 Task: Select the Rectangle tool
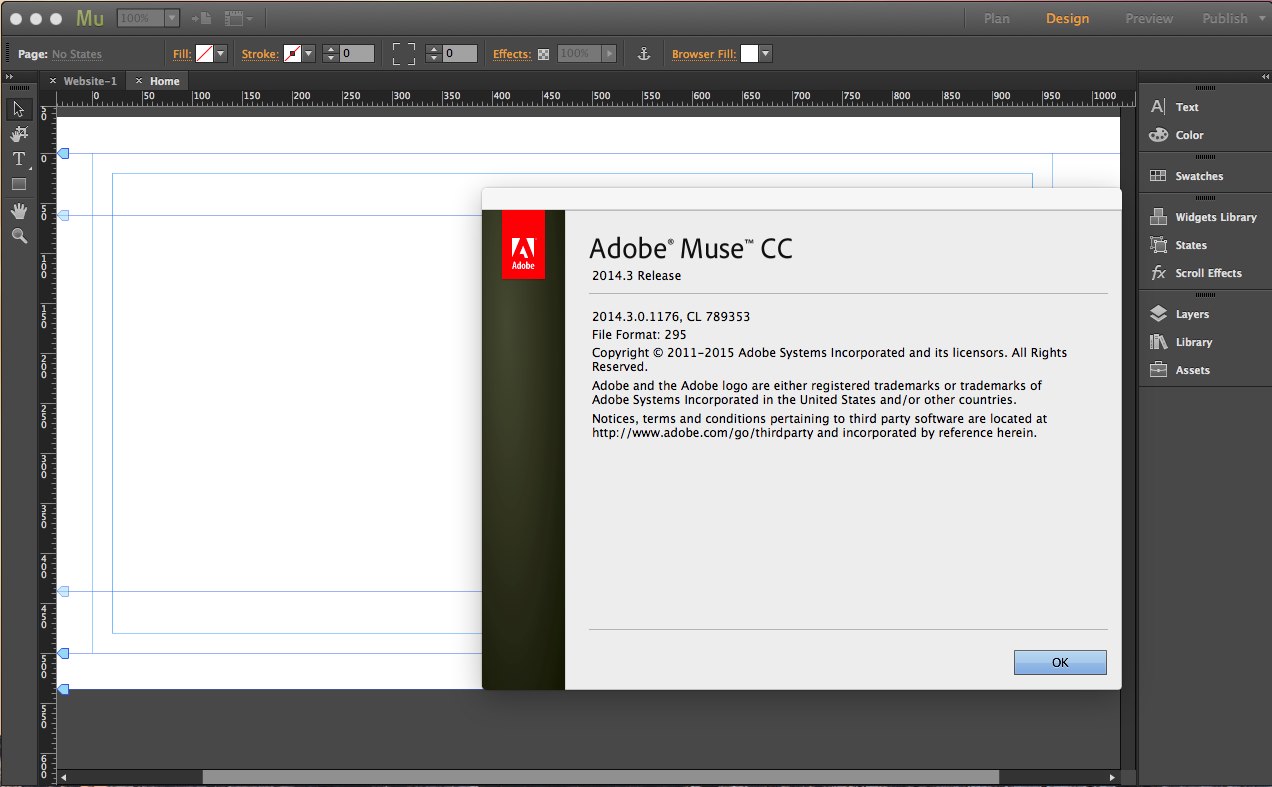click(x=18, y=184)
